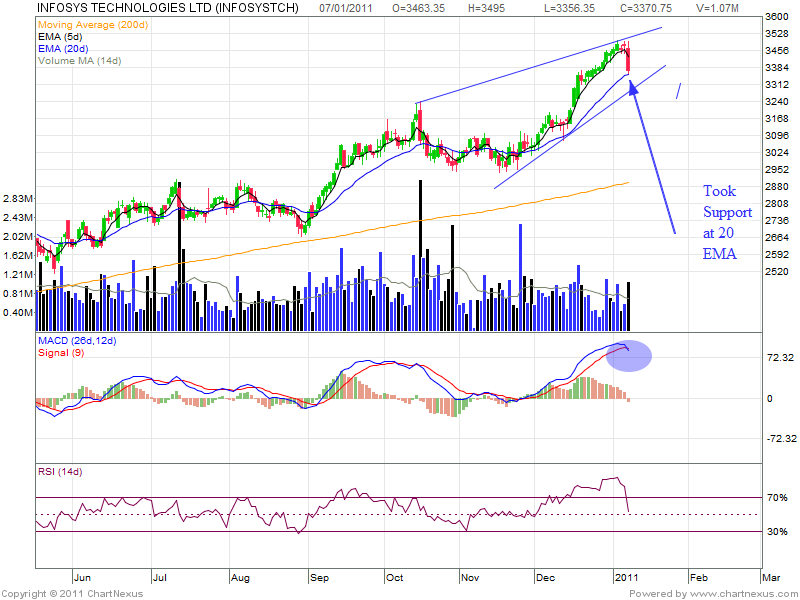Click the small blue tick mark near 3312
This screenshot has width=800, height=600.
coord(678,91)
